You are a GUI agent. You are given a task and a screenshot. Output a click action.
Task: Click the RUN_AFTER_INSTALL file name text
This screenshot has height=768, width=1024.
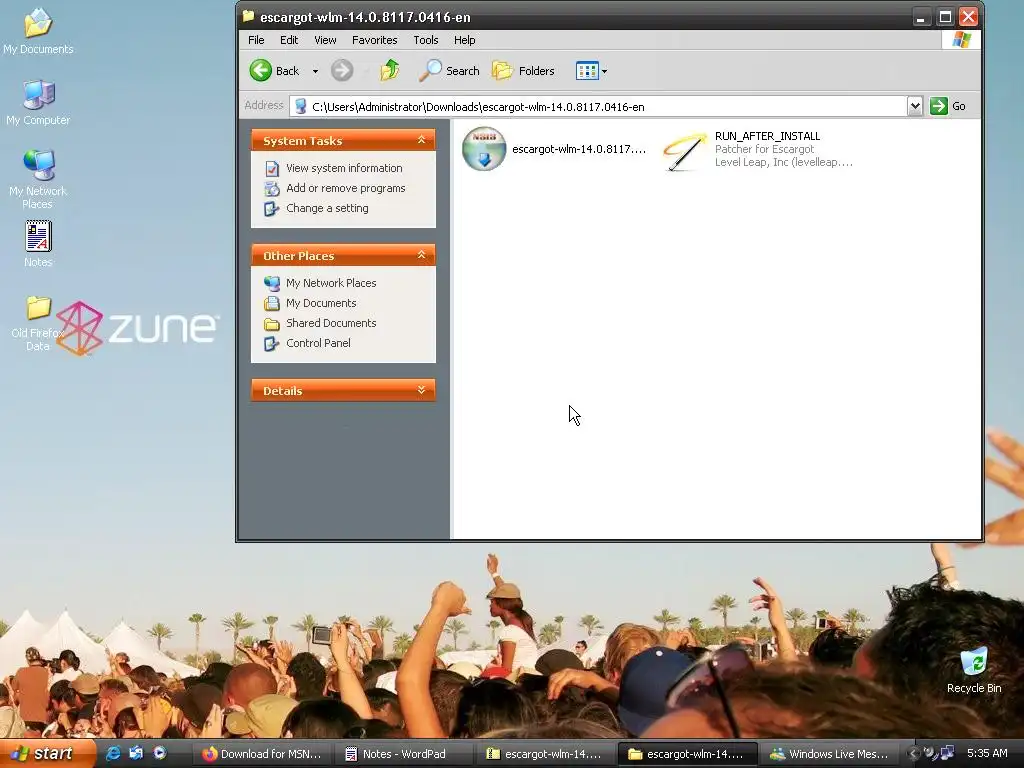tap(767, 136)
